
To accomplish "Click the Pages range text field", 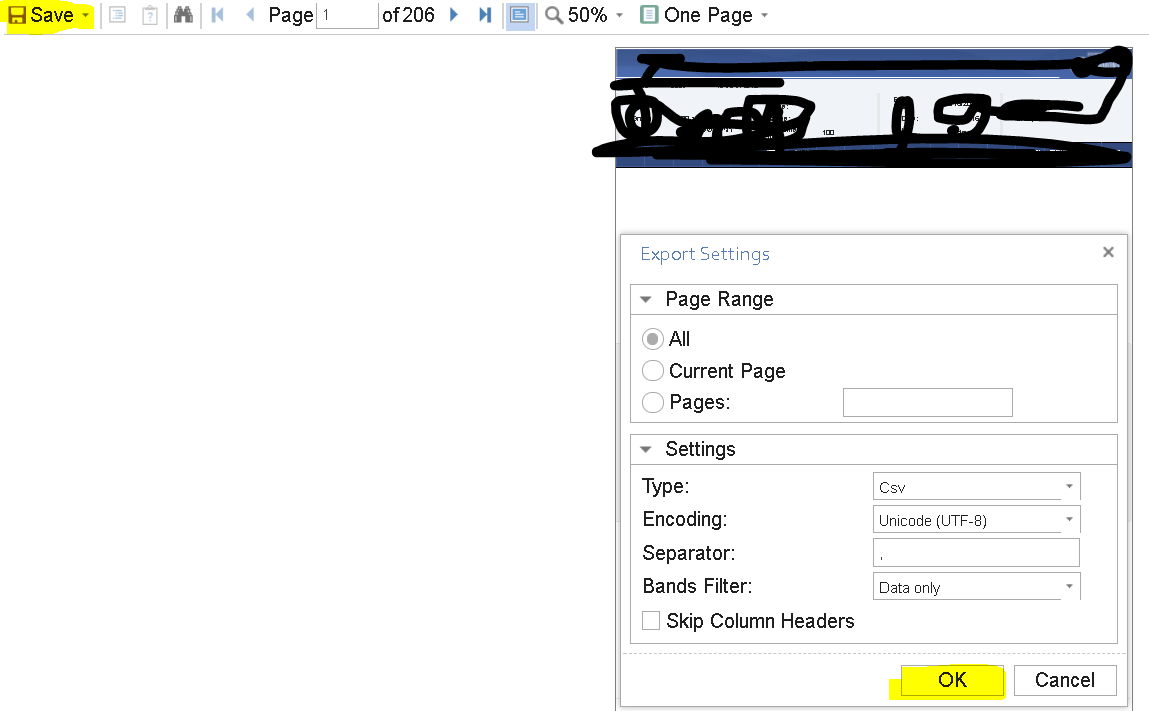I will pyautogui.click(x=928, y=402).
